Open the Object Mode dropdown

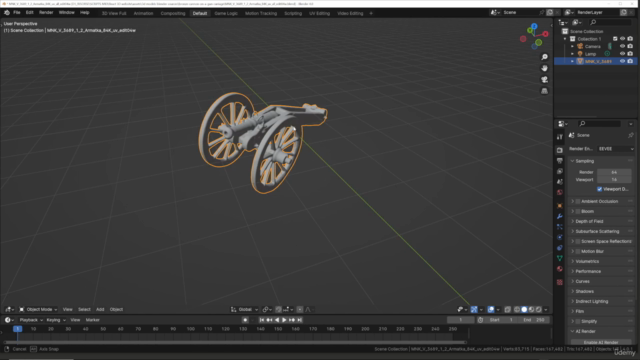(38, 309)
